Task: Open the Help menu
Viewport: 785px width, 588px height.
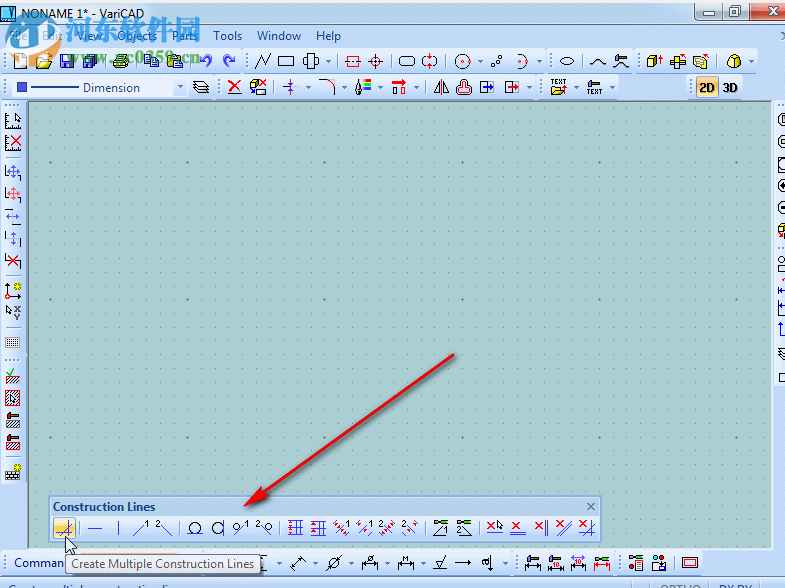Action: (328, 36)
